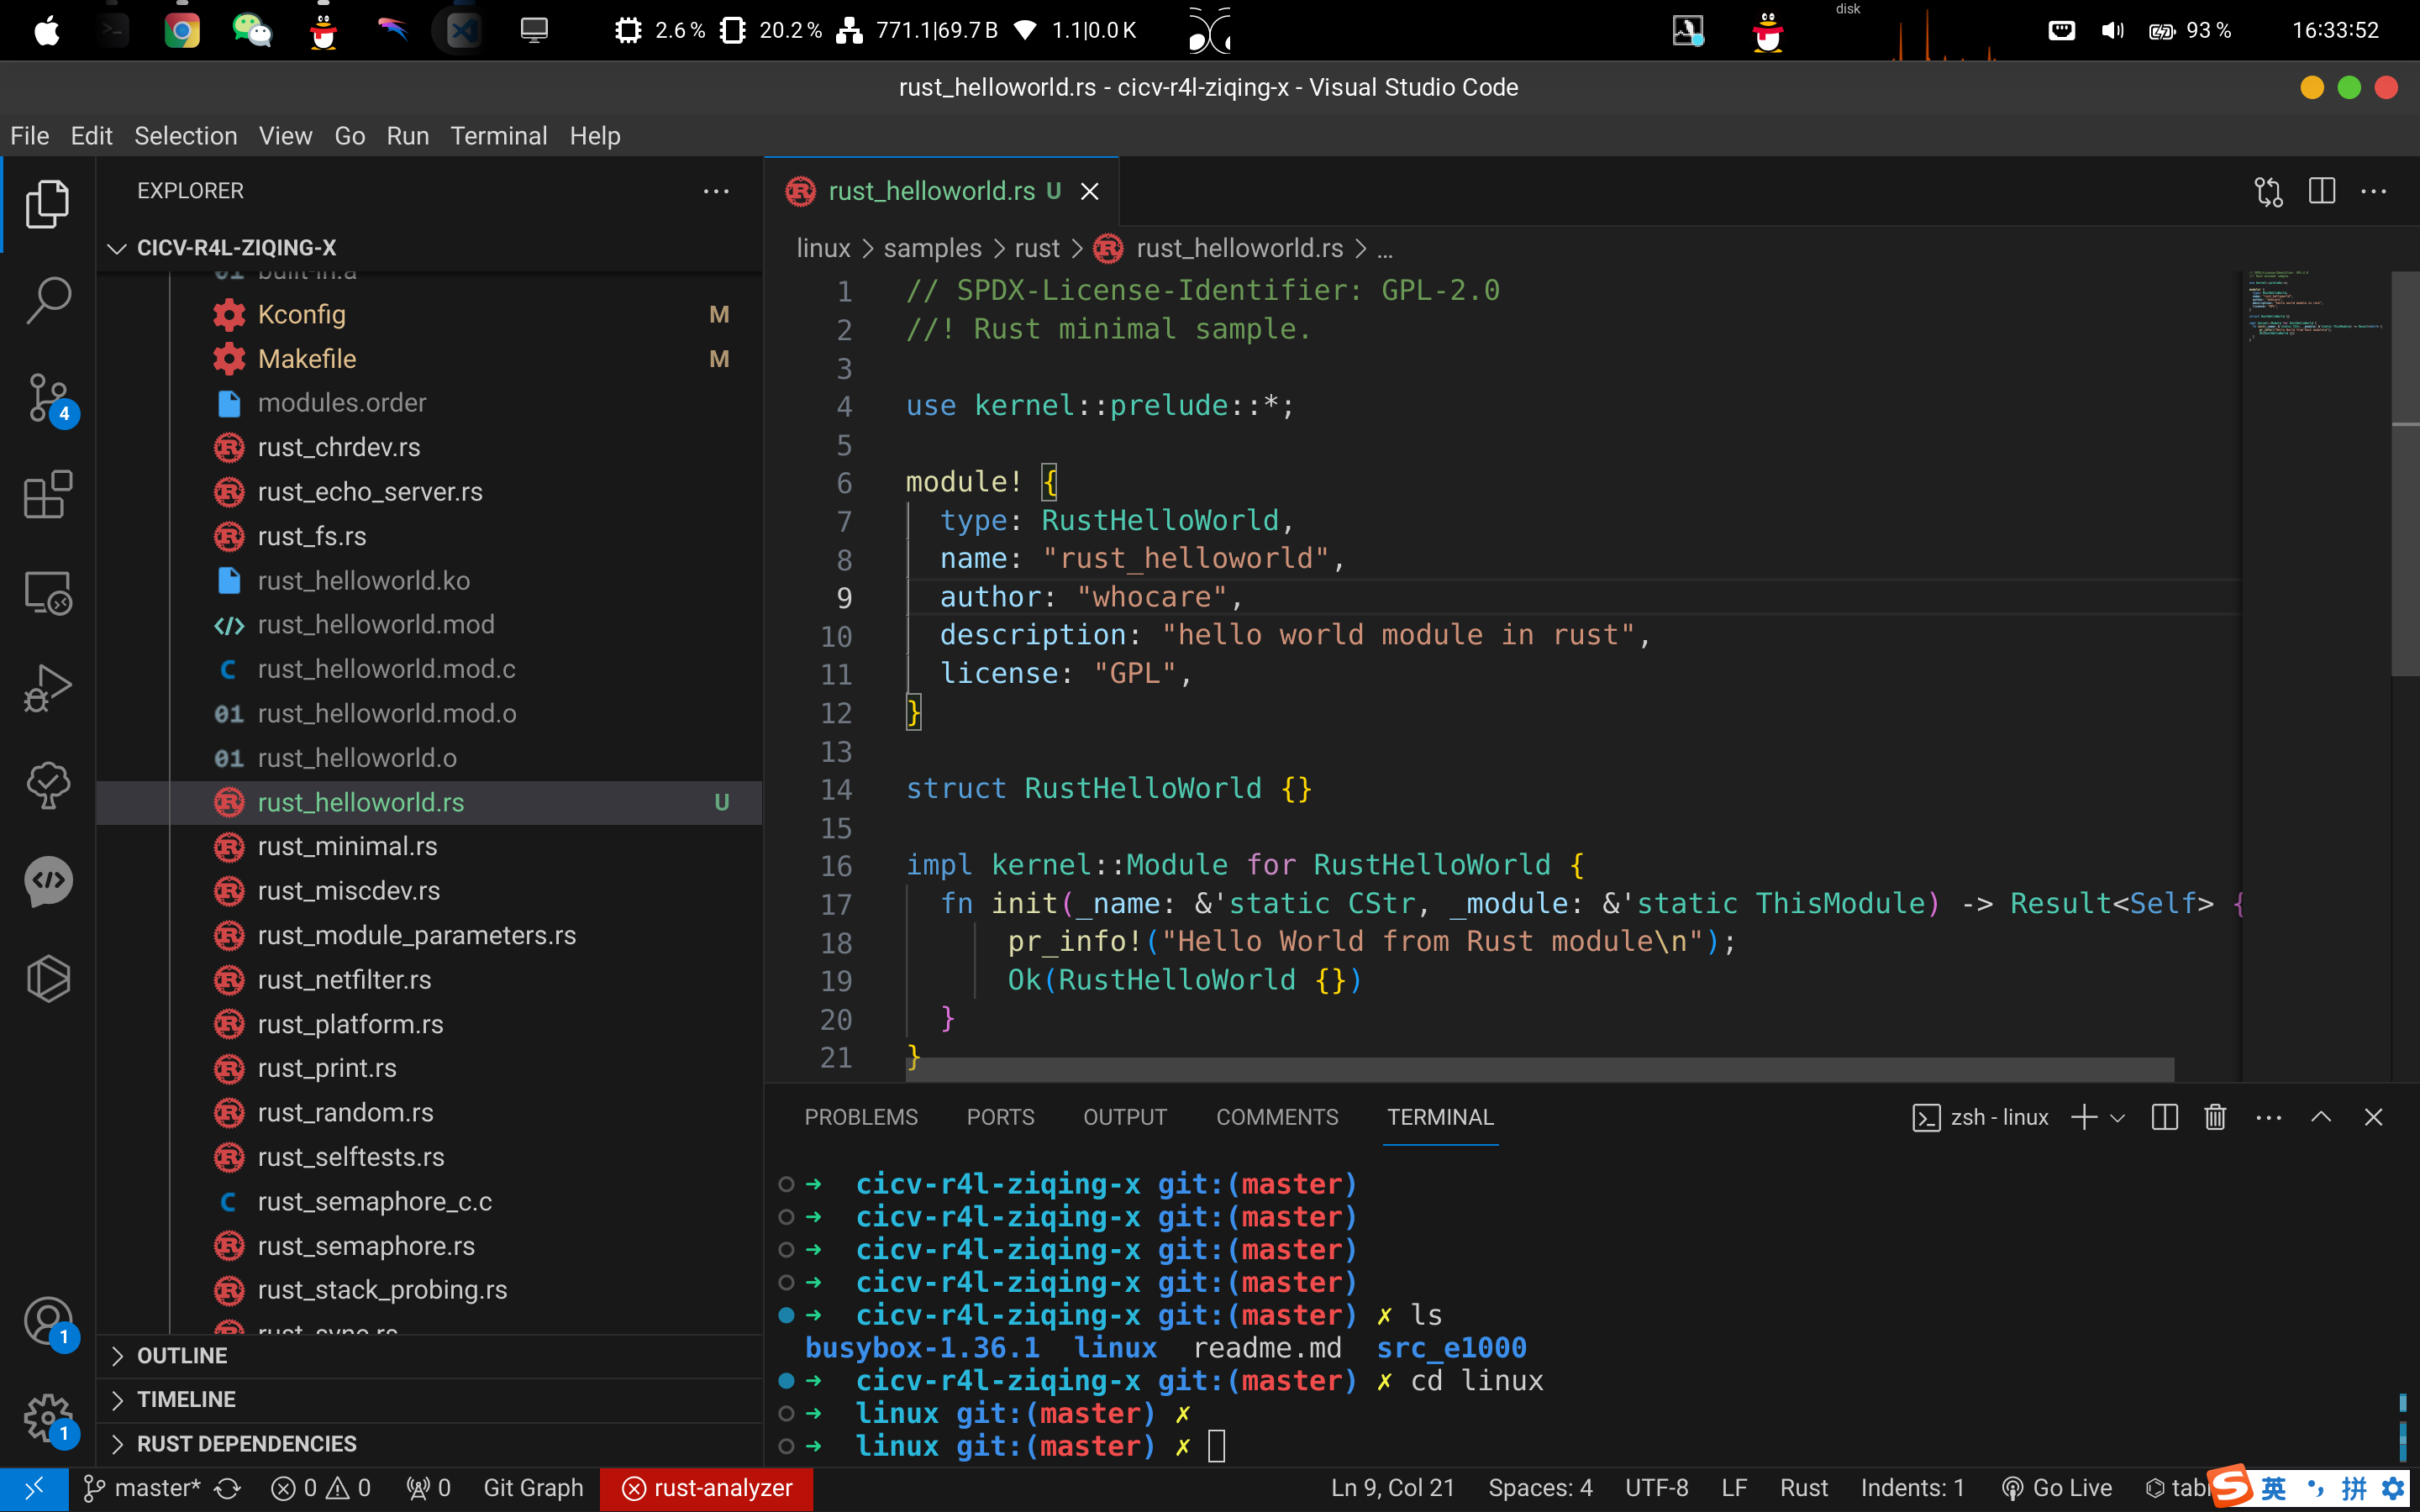Image resolution: width=2420 pixels, height=1512 pixels.
Task: Open Run and Debug view
Action: click(x=47, y=688)
